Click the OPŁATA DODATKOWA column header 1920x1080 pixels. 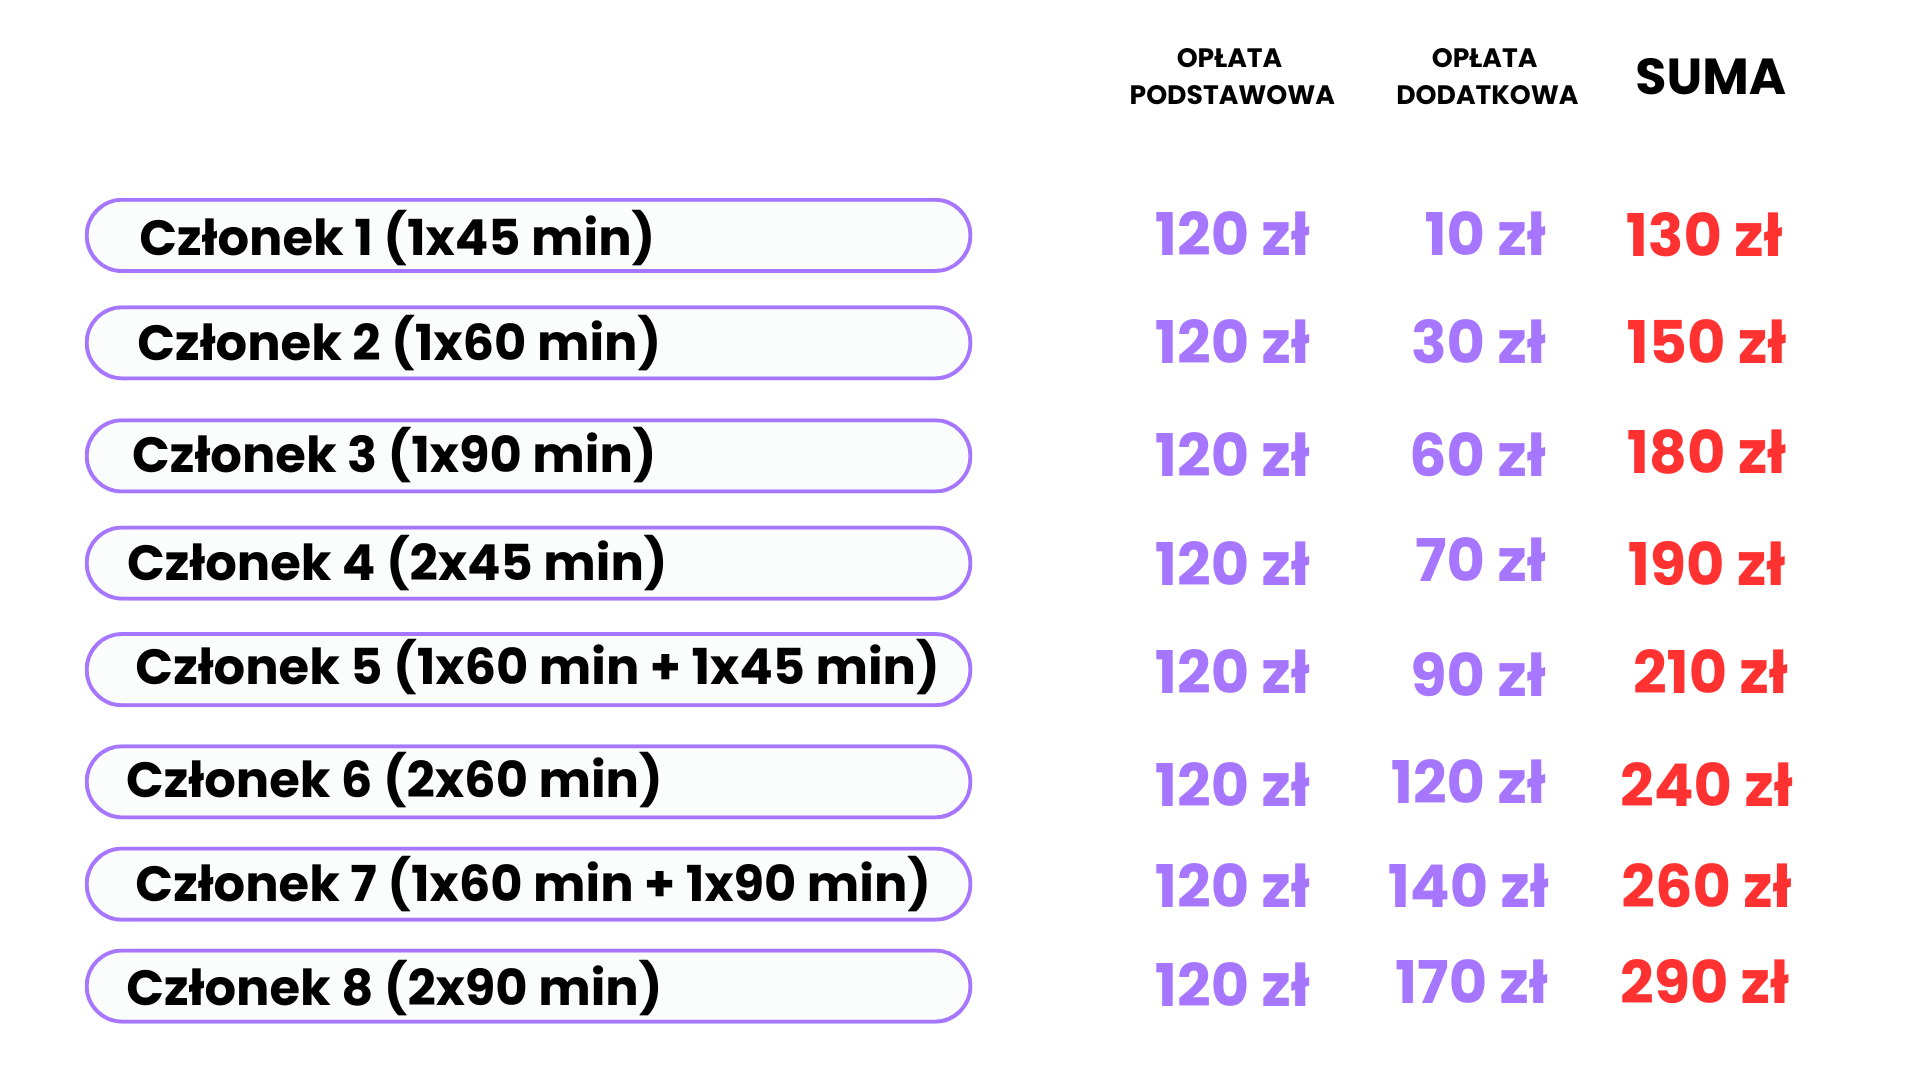coord(1486,76)
